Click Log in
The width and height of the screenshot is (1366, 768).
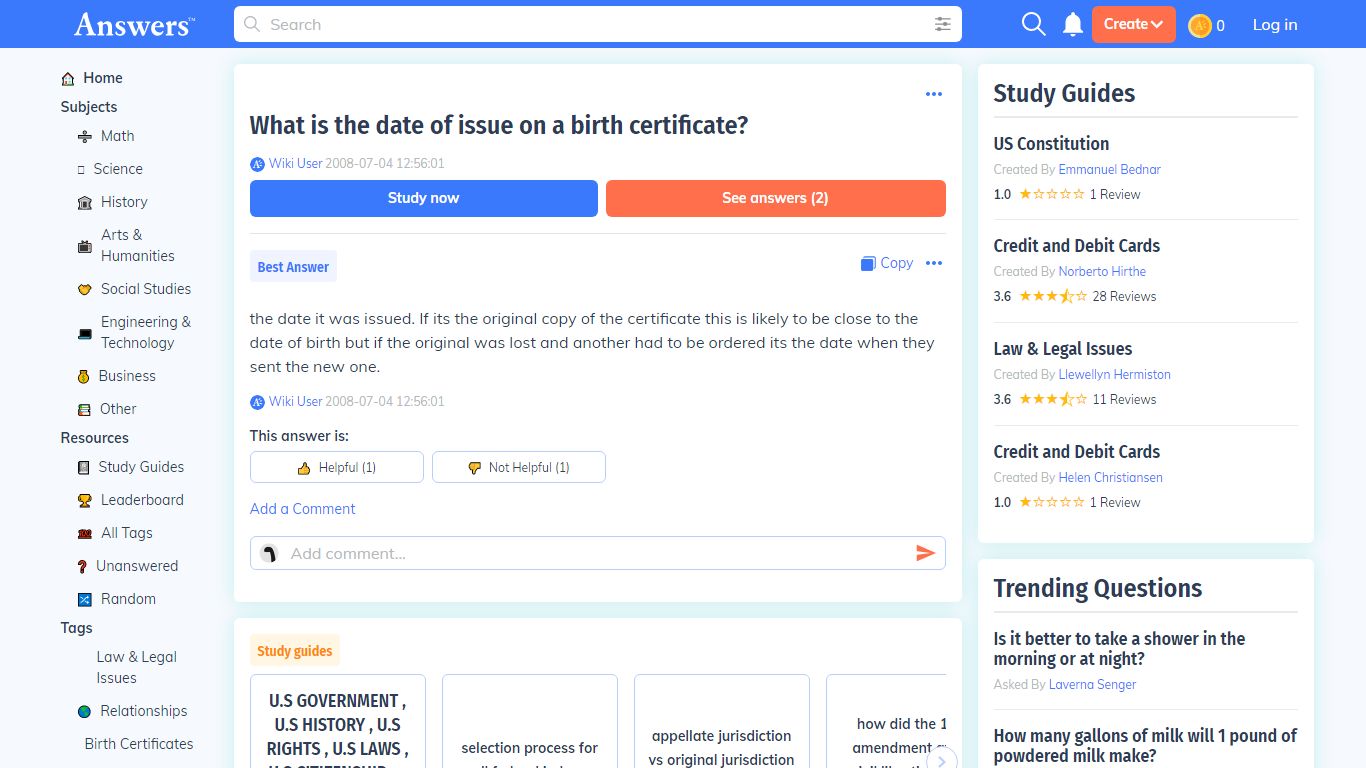click(x=1275, y=24)
